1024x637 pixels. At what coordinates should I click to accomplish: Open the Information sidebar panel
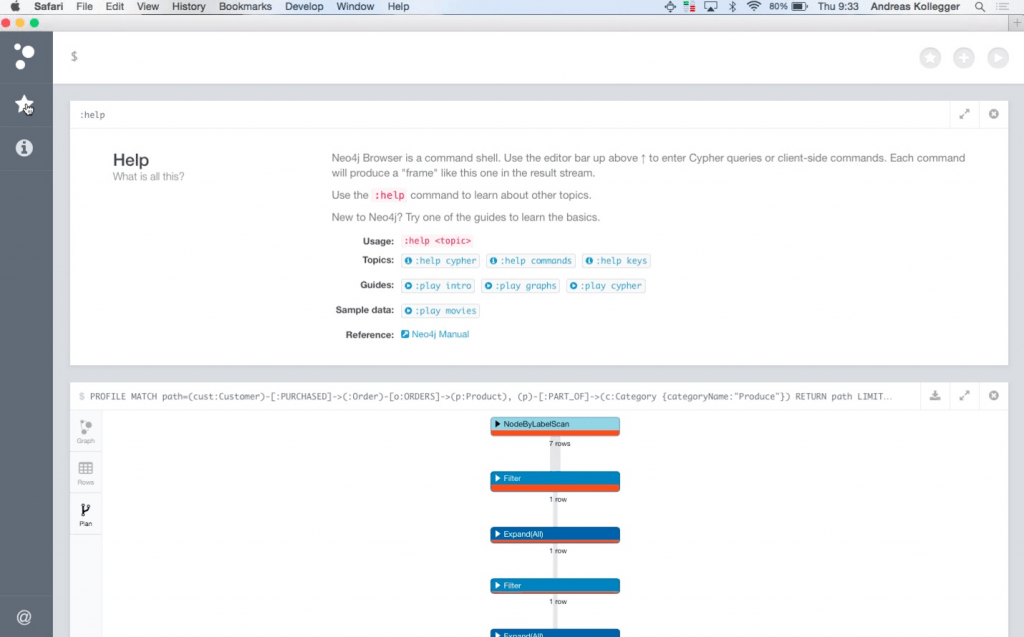(x=24, y=148)
